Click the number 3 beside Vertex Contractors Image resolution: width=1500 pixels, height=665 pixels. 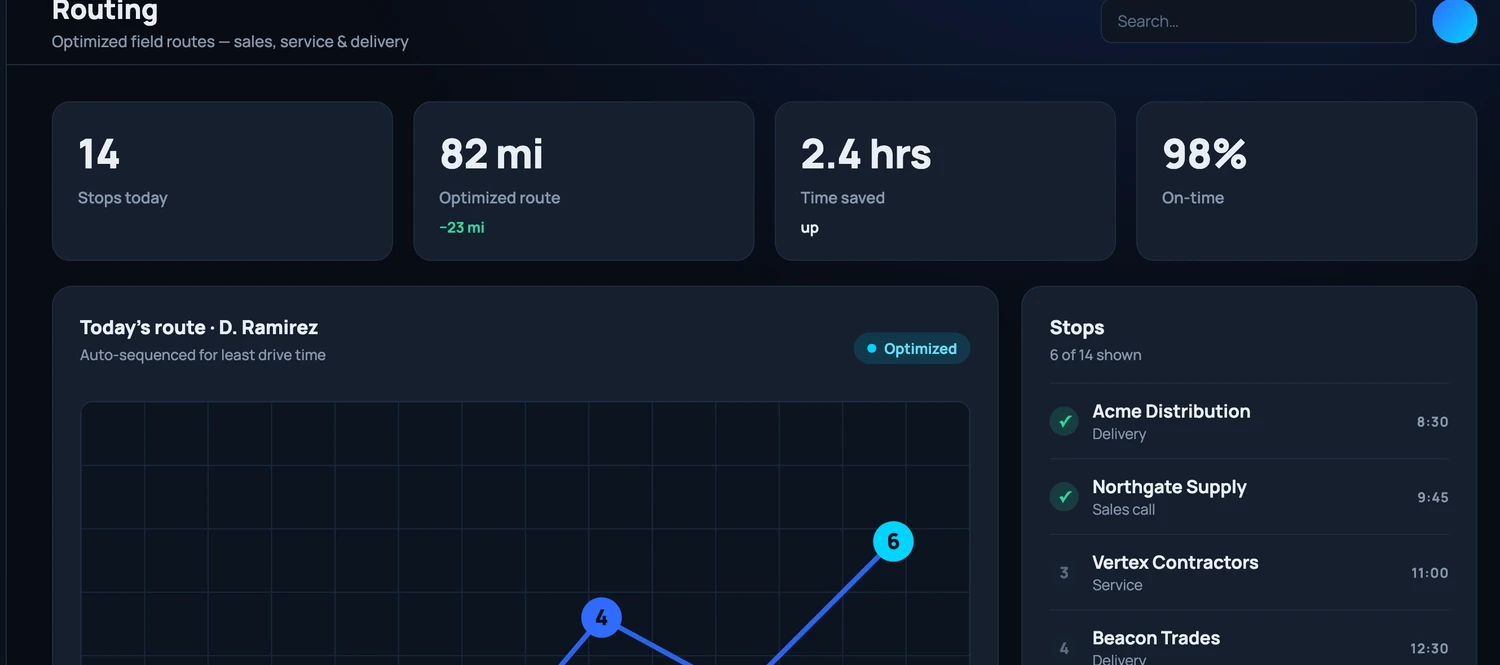[1064, 573]
